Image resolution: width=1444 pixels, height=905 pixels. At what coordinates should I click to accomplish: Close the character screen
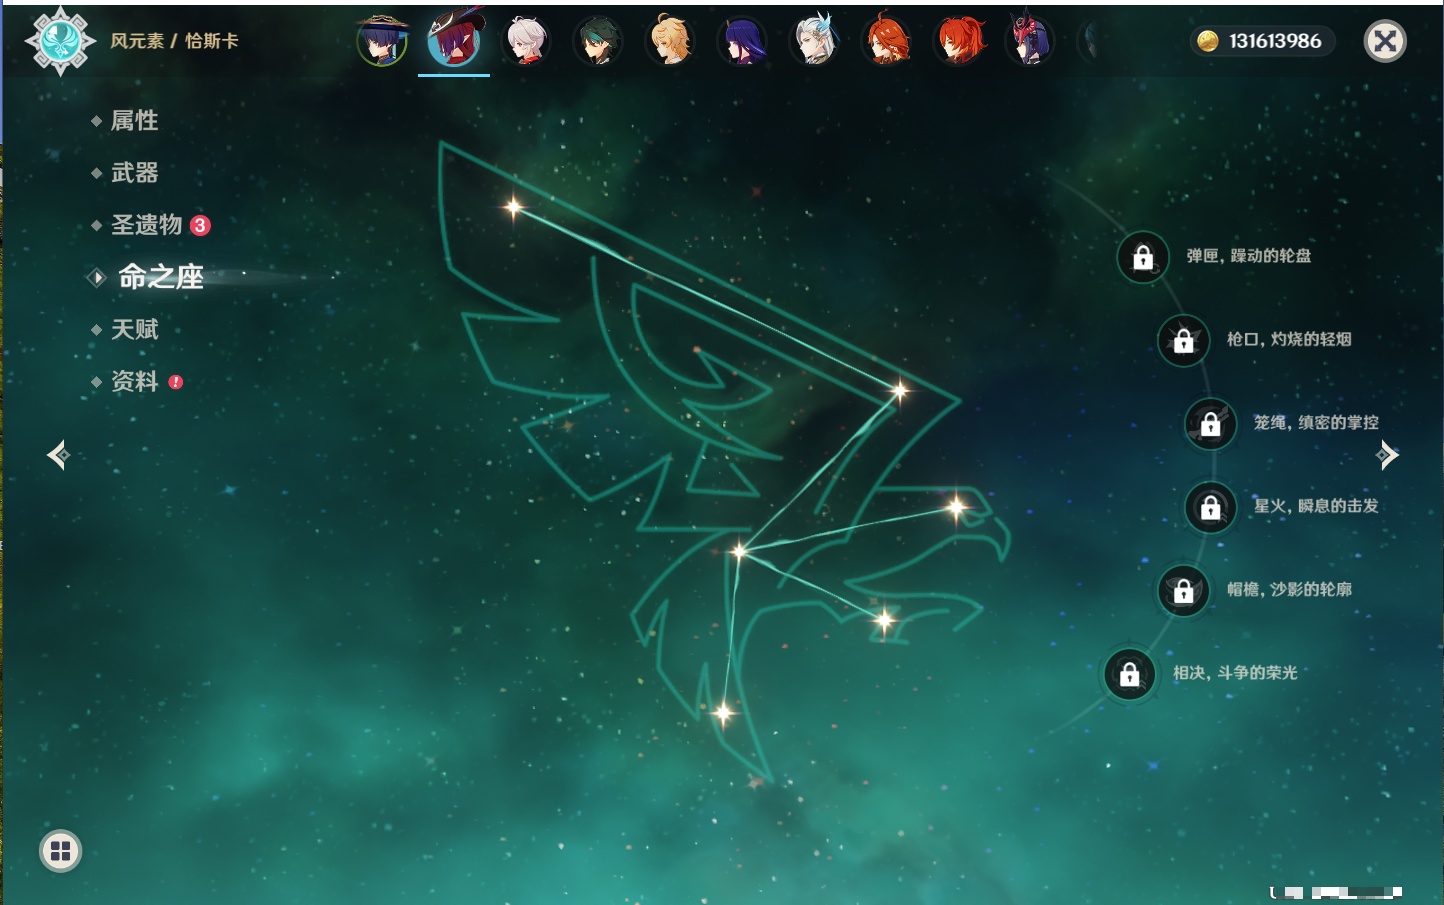1385,41
